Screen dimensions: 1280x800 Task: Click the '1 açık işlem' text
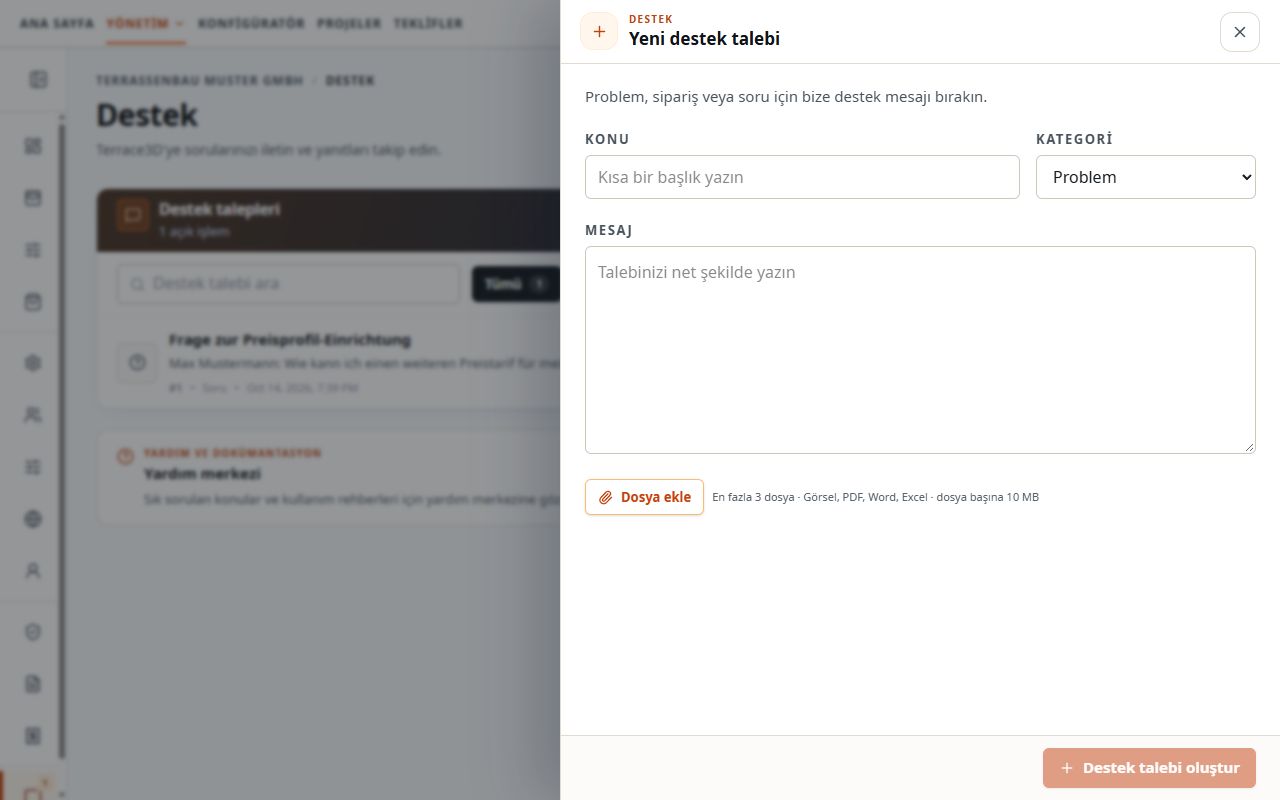point(194,232)
